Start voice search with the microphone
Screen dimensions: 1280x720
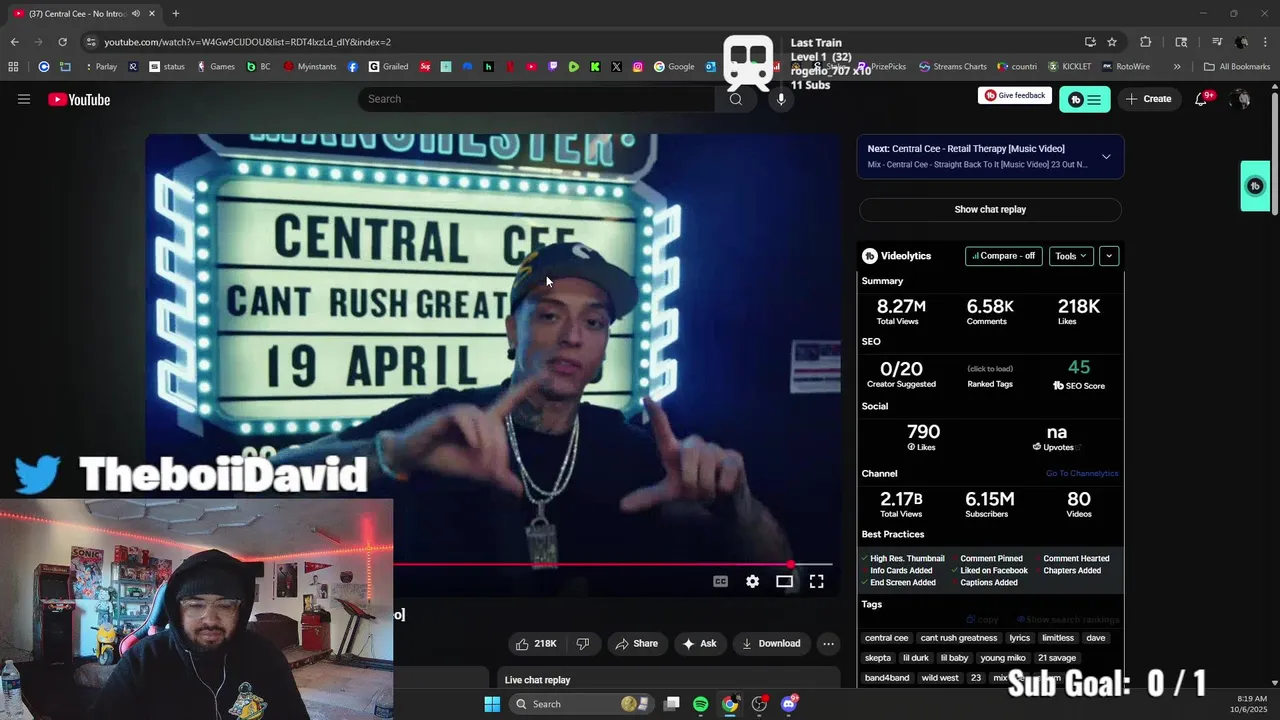click(781, 99)
